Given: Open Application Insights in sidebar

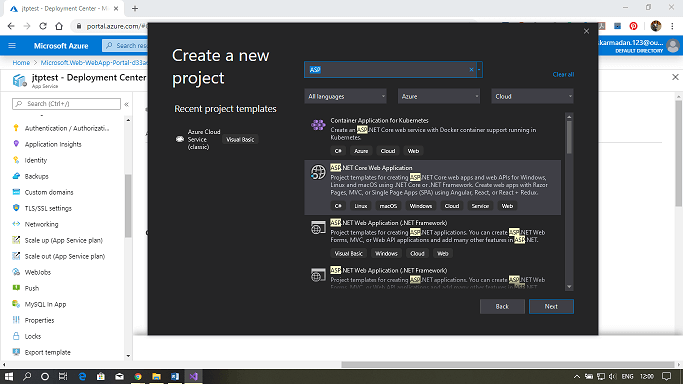Looking at the screenshot, I should [x=53, y=144].
